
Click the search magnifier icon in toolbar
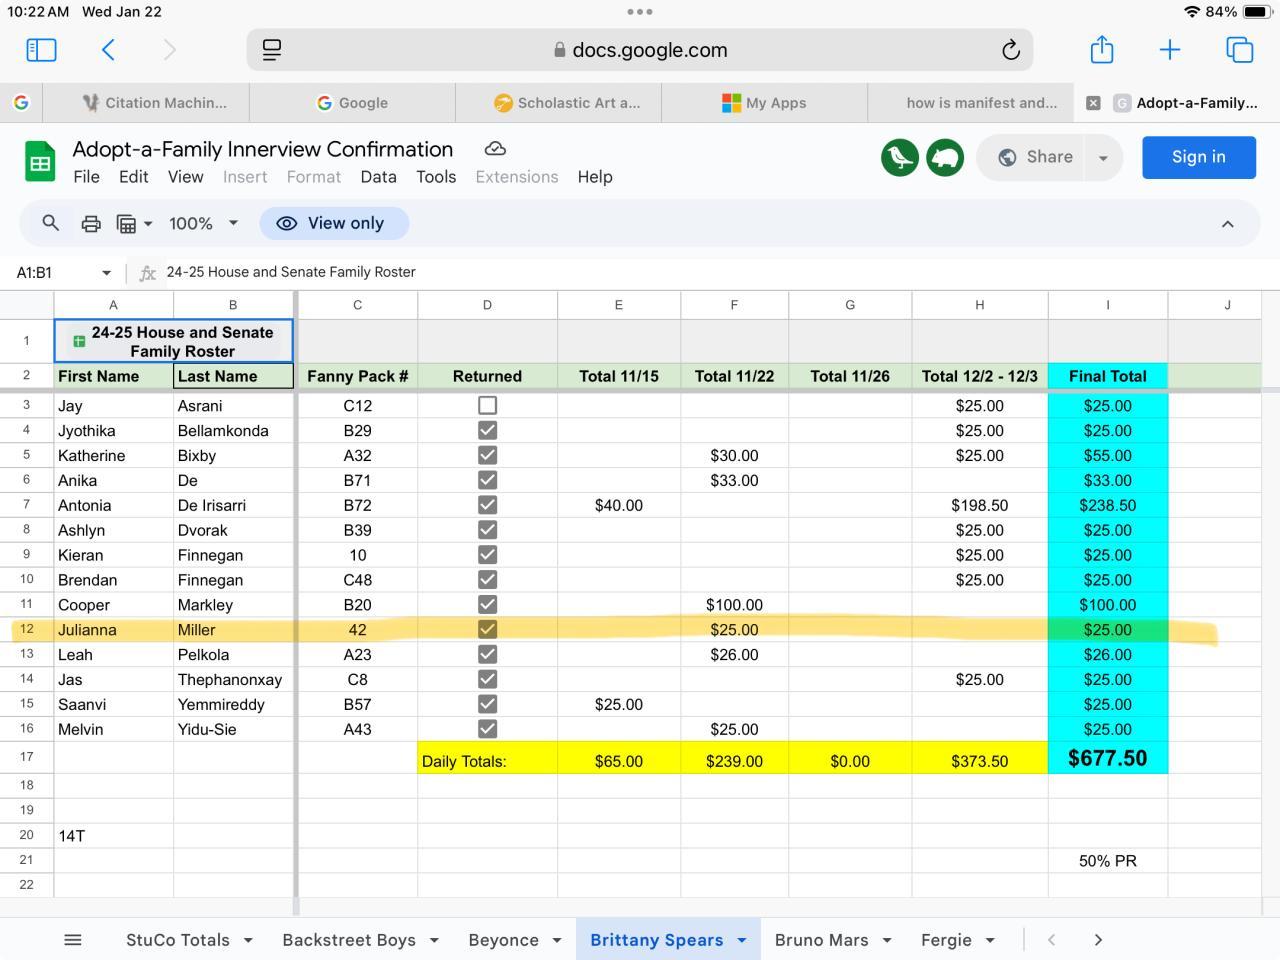pyautogui.click(x=50, y=223)
